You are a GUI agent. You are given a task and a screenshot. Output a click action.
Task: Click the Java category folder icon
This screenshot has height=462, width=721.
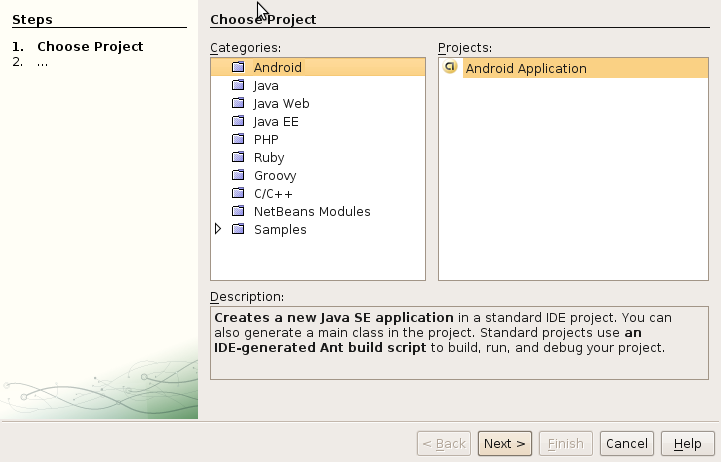click(x=238, y=86)
